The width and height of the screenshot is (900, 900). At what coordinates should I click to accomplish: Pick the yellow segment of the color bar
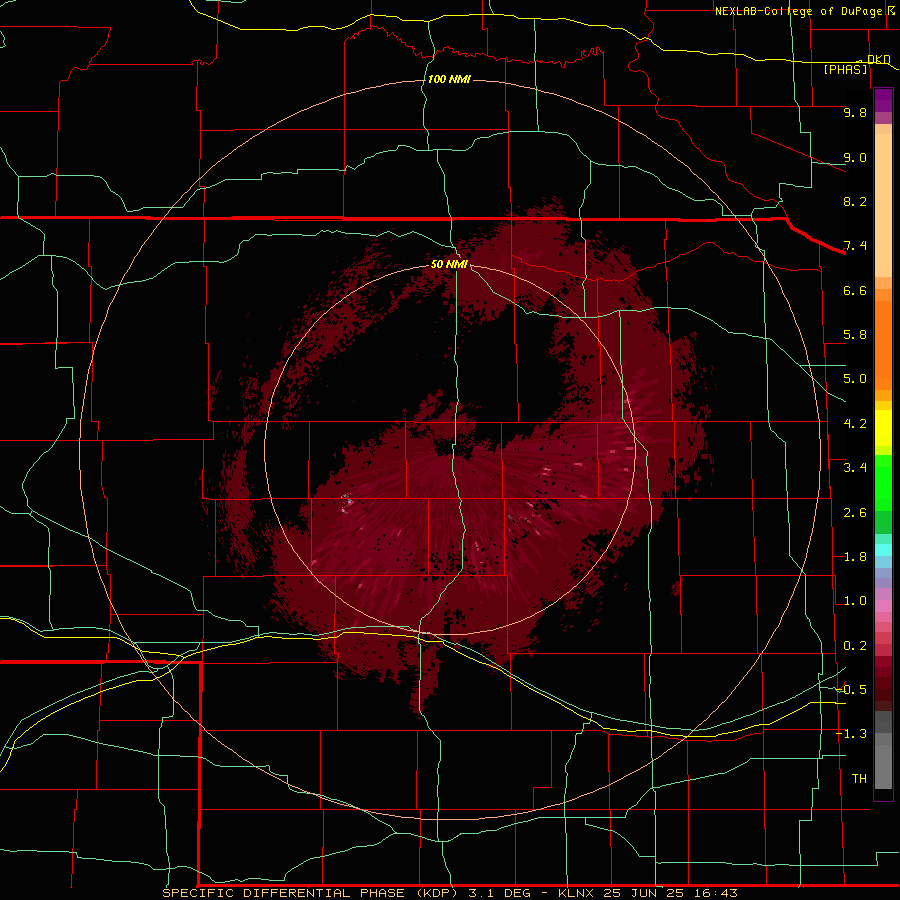(x=883, y=428)
